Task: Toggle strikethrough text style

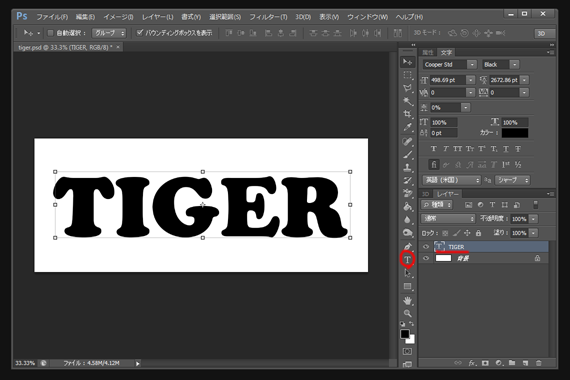Action: 518,149
